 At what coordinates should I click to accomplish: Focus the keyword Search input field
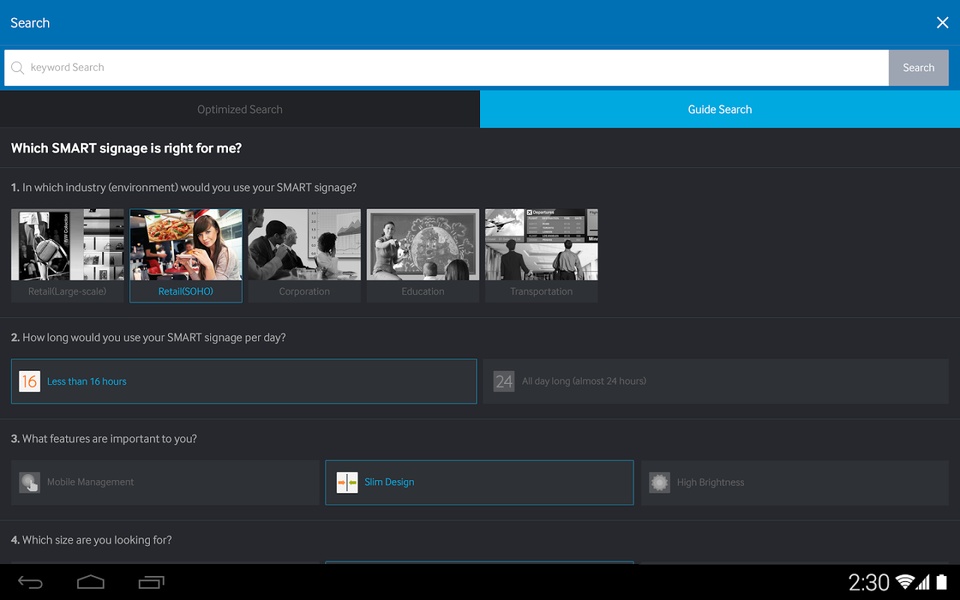click(446, 67)
